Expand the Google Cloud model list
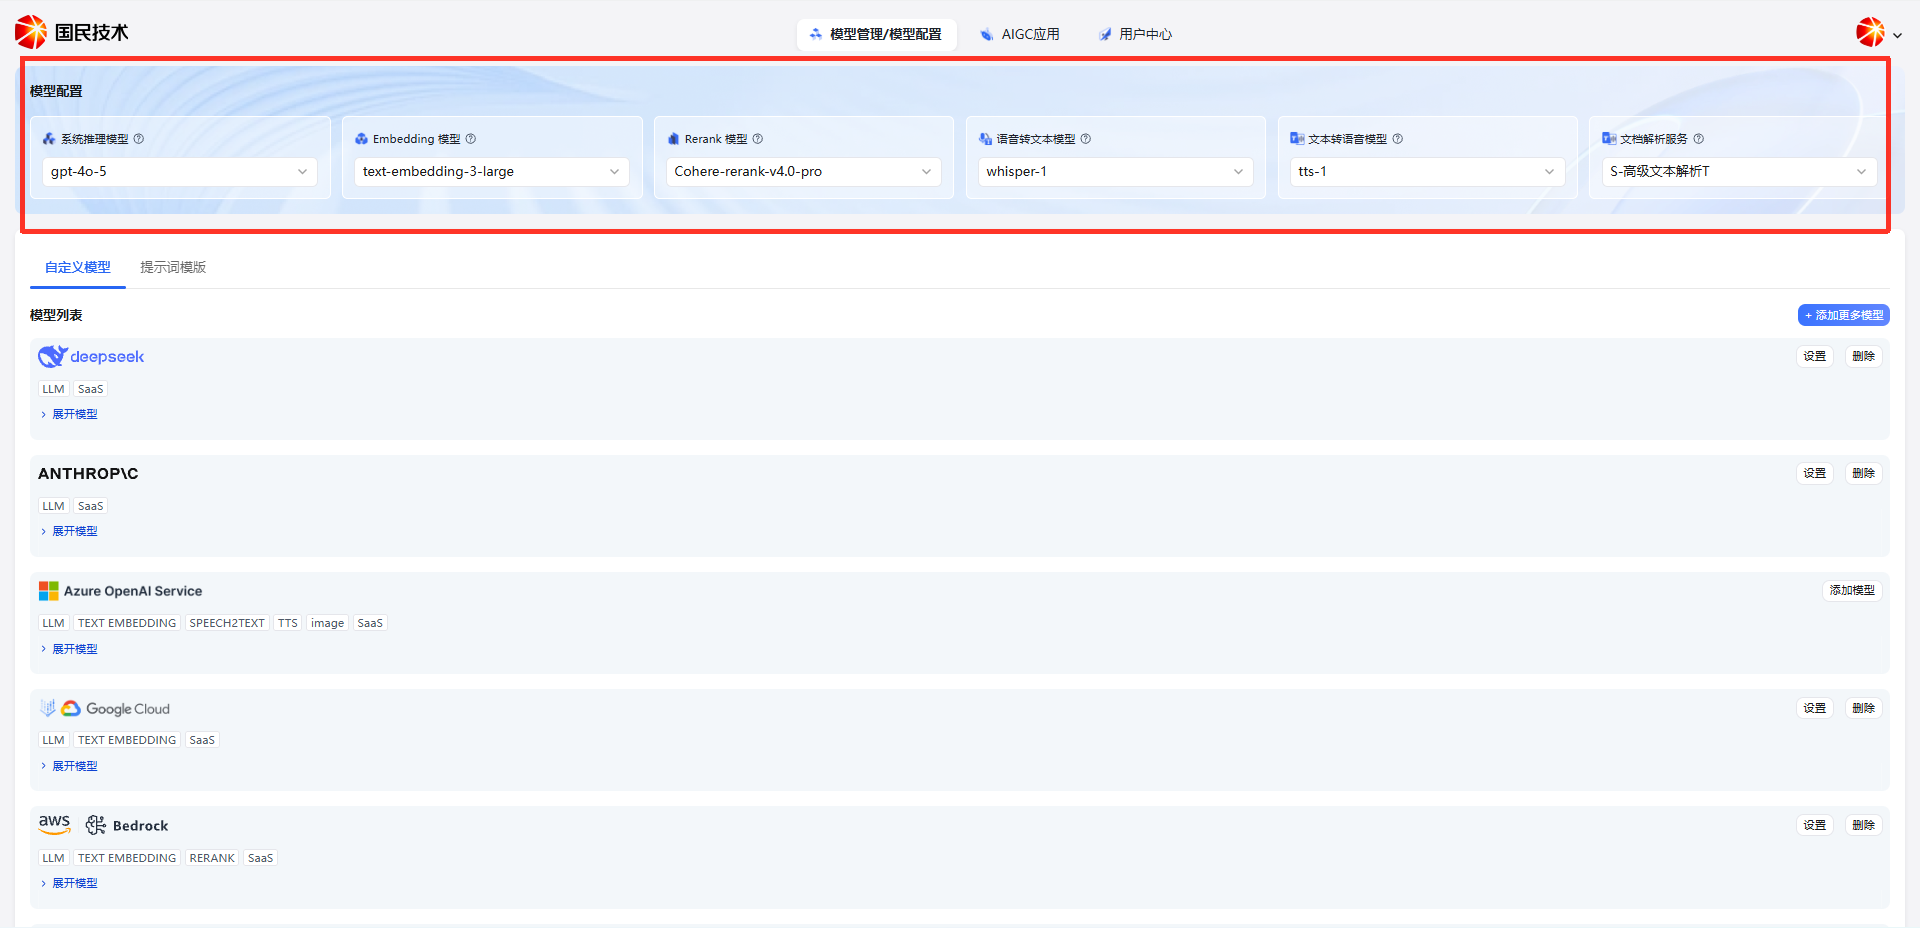1920x928 pixels. 69,766
